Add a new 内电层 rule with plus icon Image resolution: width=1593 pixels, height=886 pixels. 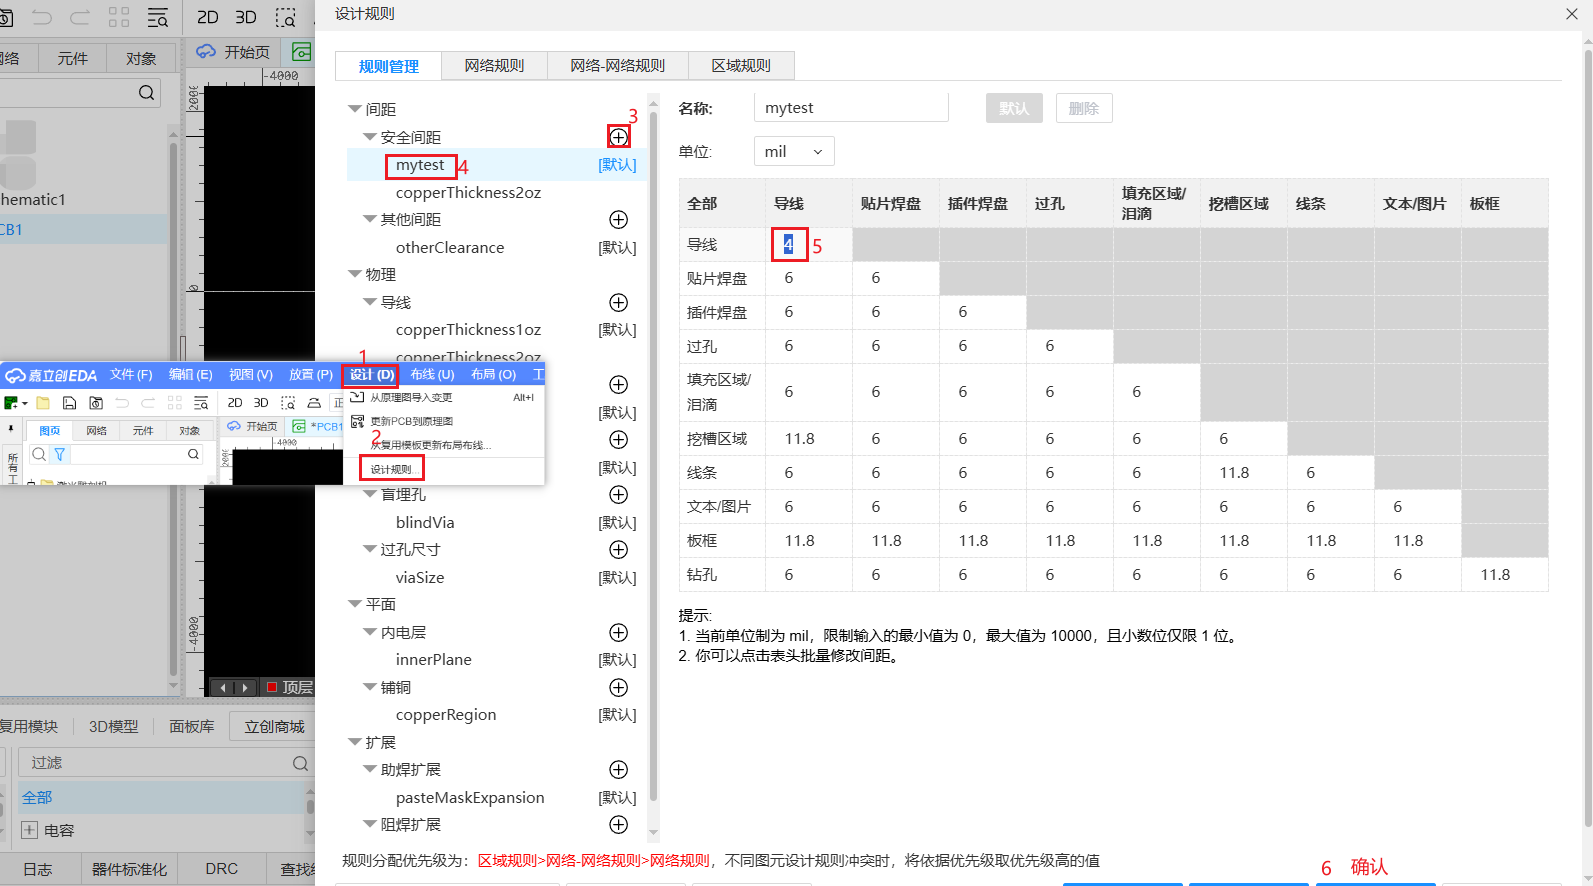[619, 632]
